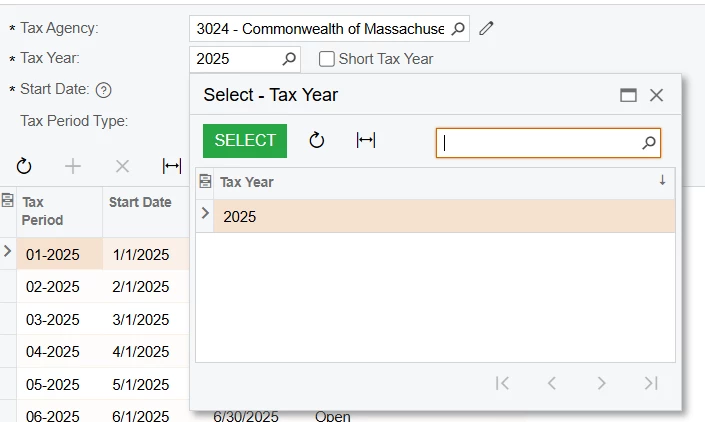Image resolution: width=705 pixels, height=422 pixels.
Task: Open the Start Date help icon
Action: pyautogui.click(x=103, y=90)
